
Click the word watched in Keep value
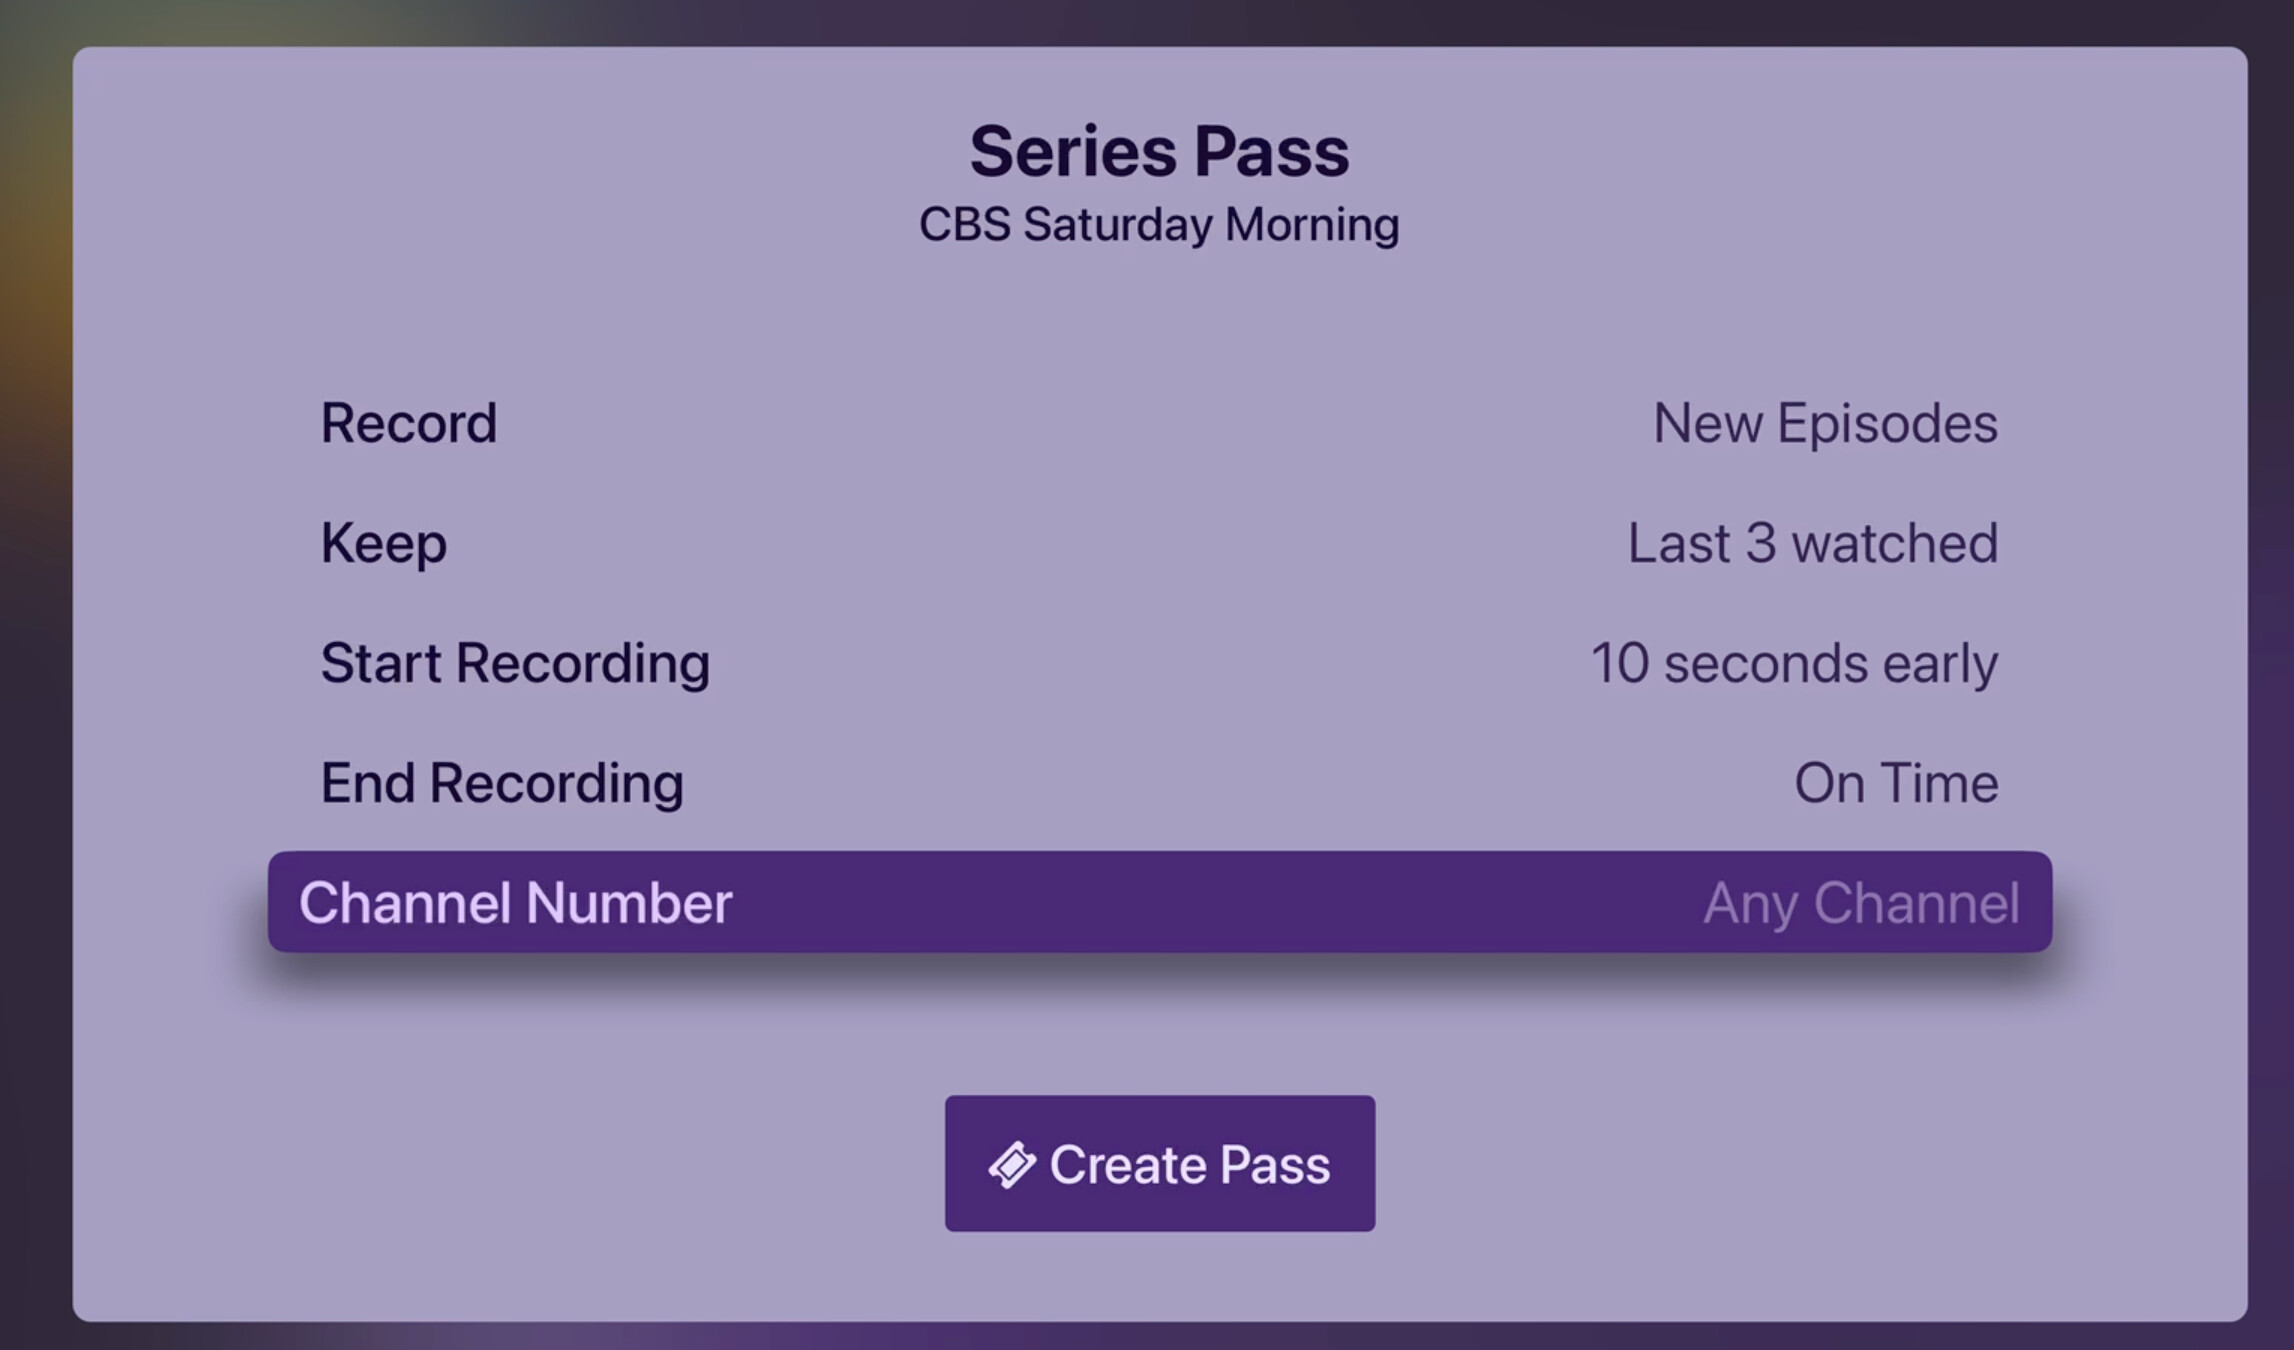pyautogui.click(x=1894, y=543)
